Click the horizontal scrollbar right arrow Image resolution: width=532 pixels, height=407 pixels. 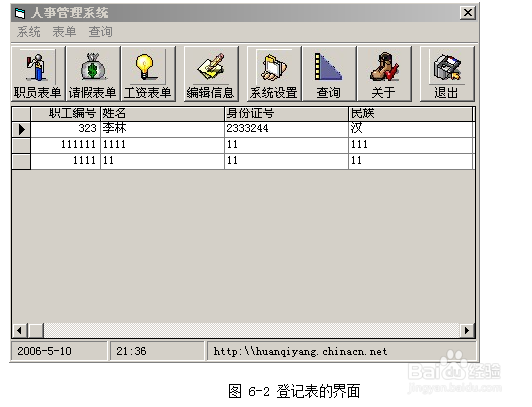(467, 330)
